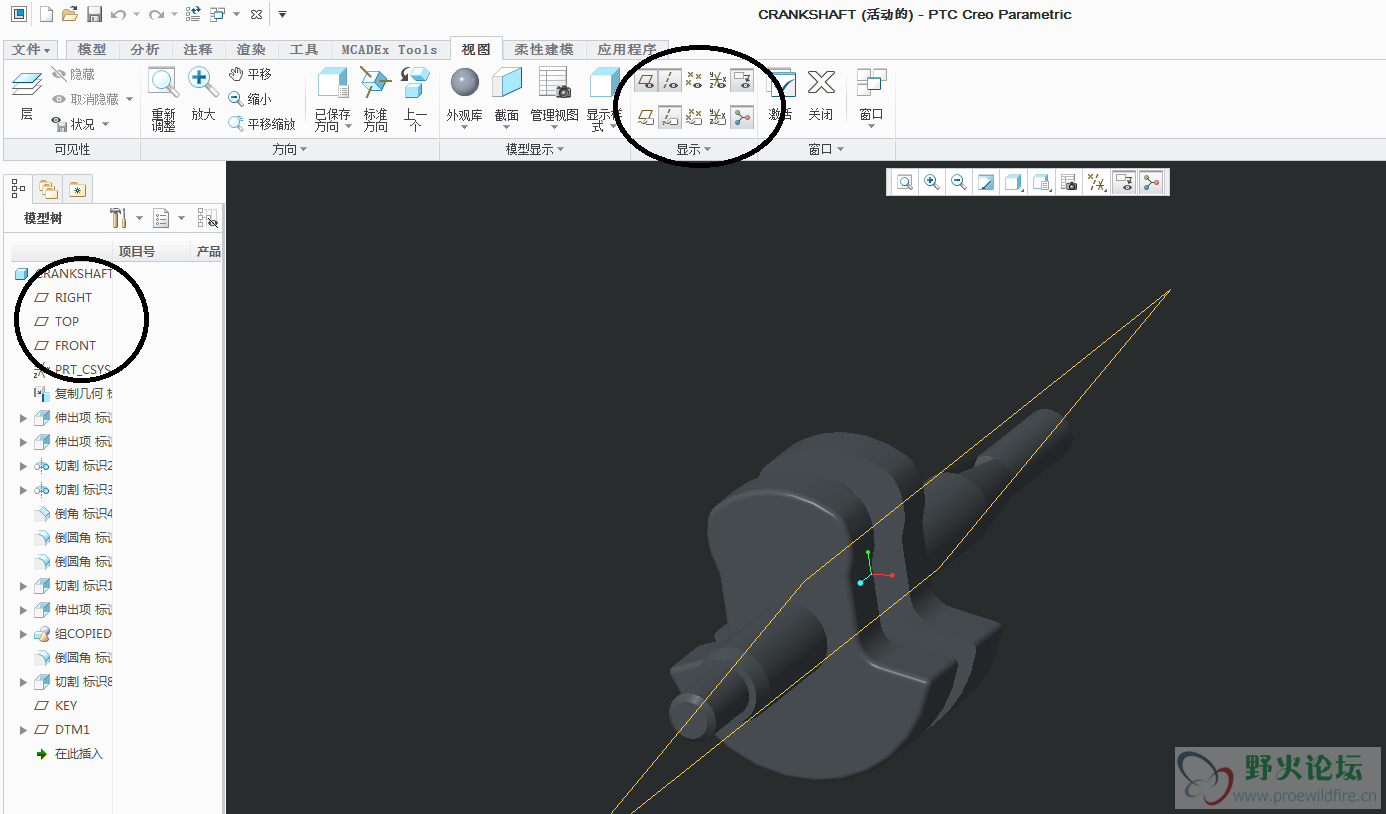Viewport: 1386px width, 814px height.
Task: Redo the last undone action
Action: tap(156, 14)
